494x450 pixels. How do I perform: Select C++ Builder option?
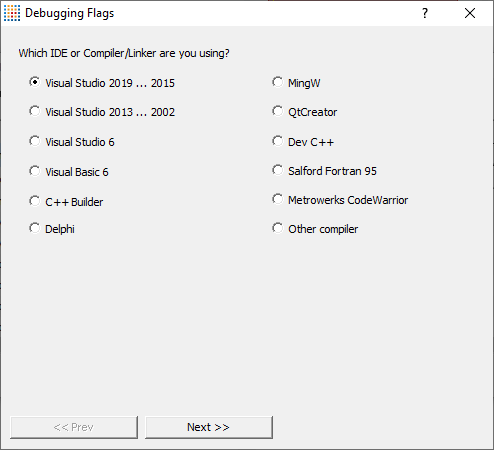pyautogui.click(x=66, y=202)
